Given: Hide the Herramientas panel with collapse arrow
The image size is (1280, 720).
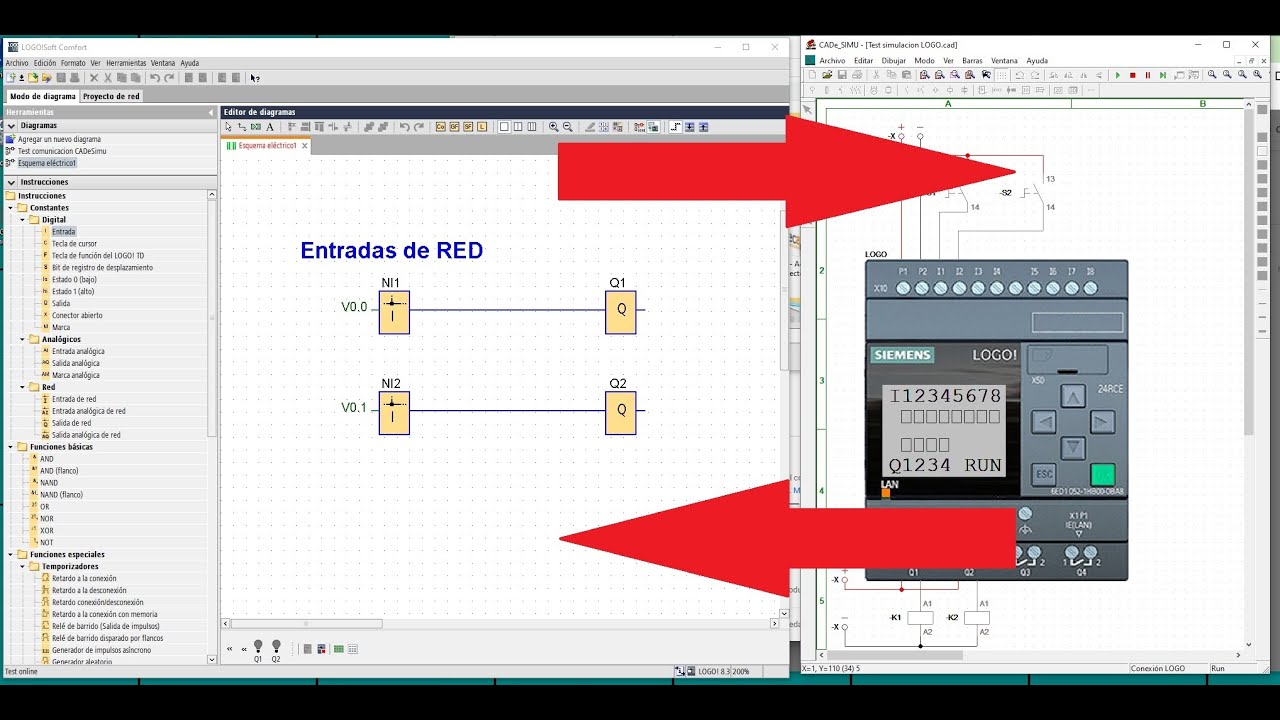Looking at the screenshot, I should click(211, 112).
